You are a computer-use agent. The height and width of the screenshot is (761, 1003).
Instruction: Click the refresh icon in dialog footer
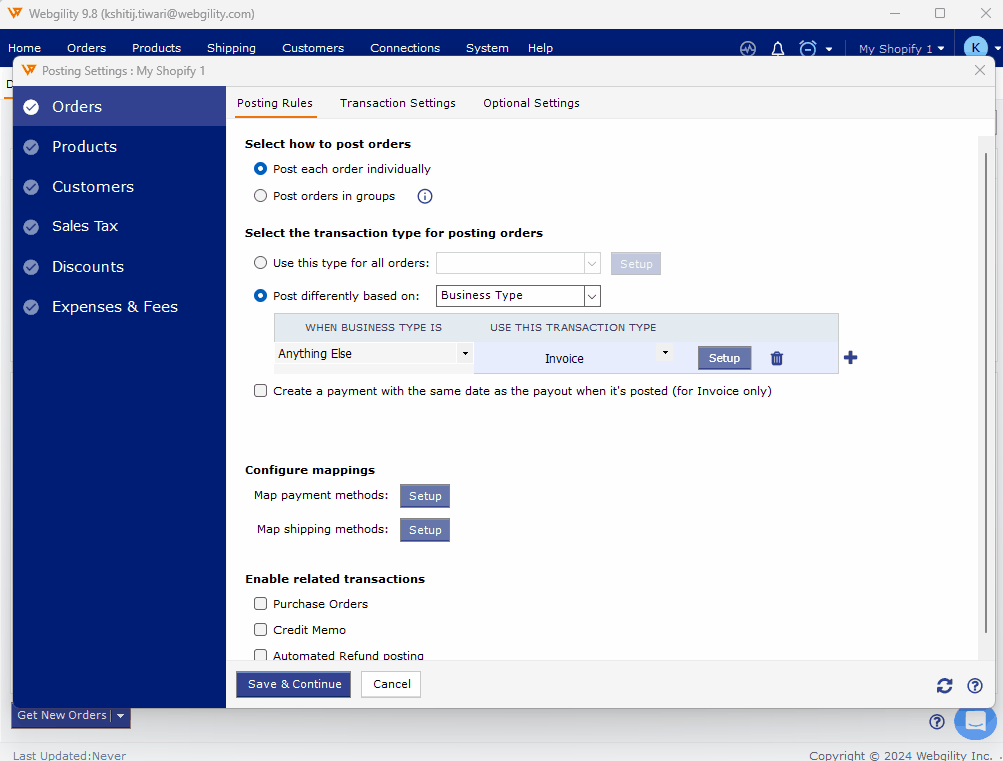point(944,685)
